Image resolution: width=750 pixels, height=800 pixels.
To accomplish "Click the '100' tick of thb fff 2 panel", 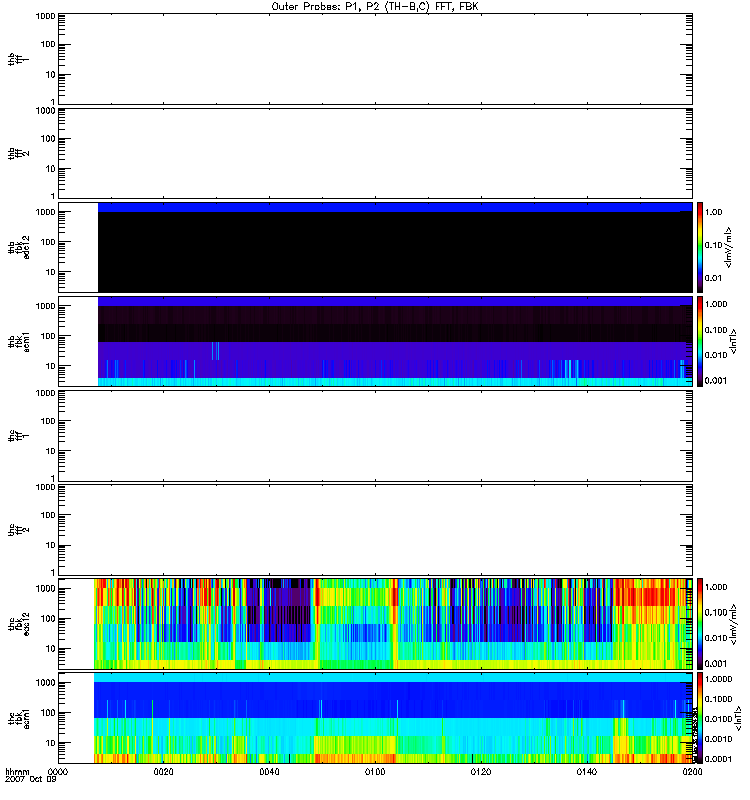I will (48, 139).
